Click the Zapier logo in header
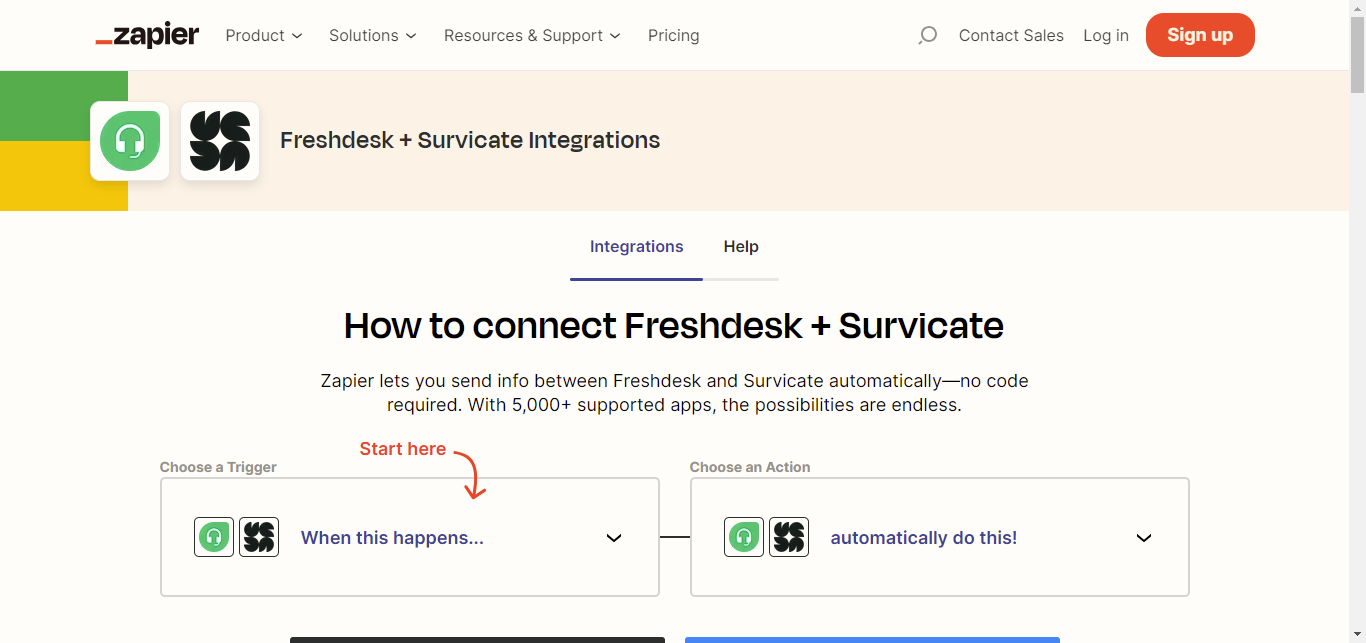 tap(147, 36)
